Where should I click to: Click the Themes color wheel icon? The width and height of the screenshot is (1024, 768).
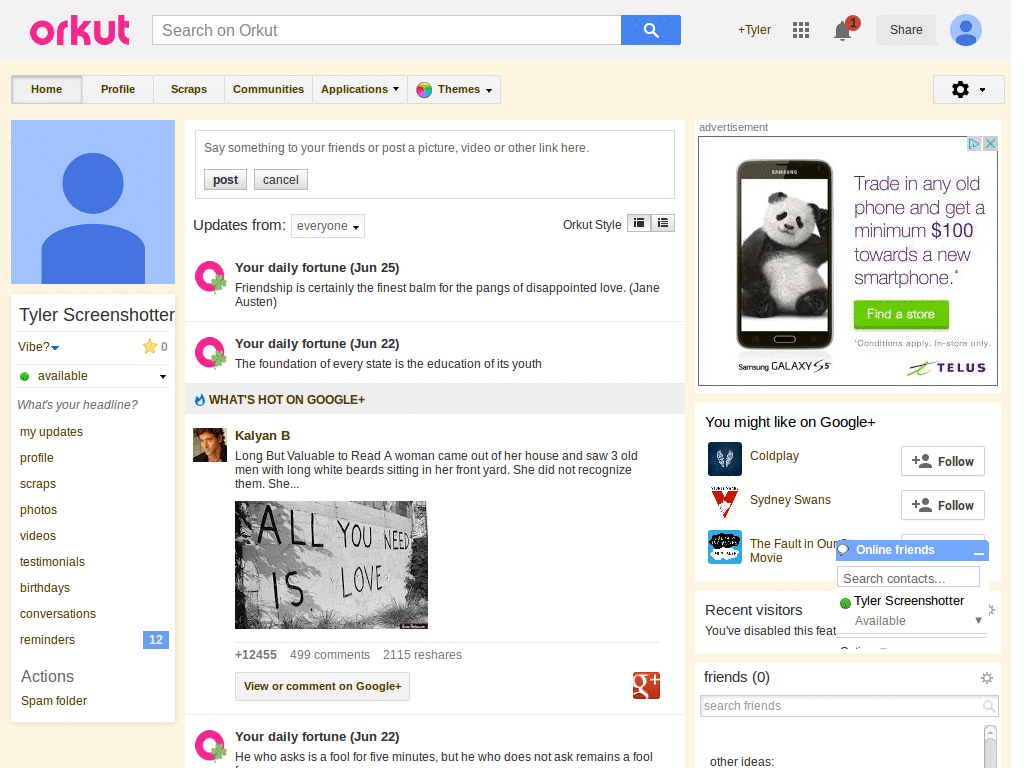point(424,89)
